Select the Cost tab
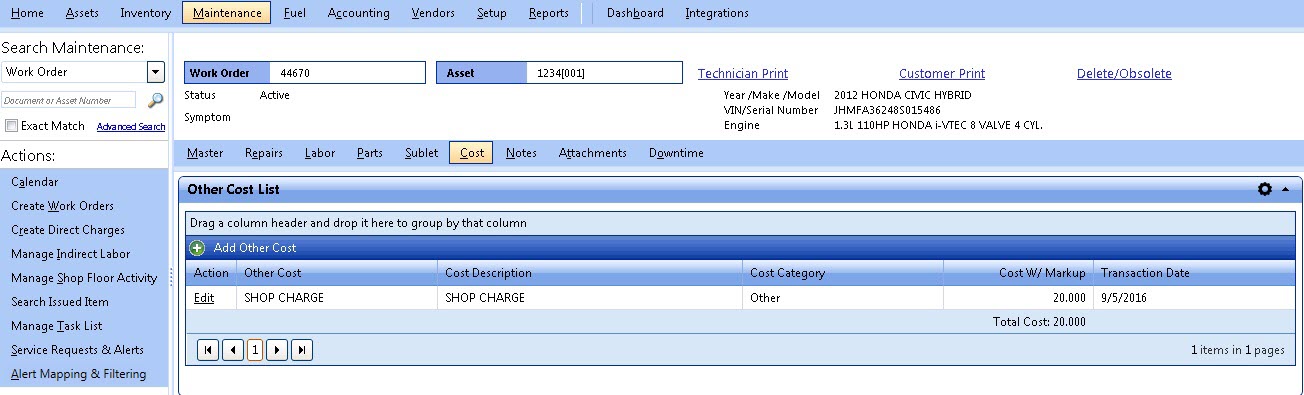 (472, 153)
